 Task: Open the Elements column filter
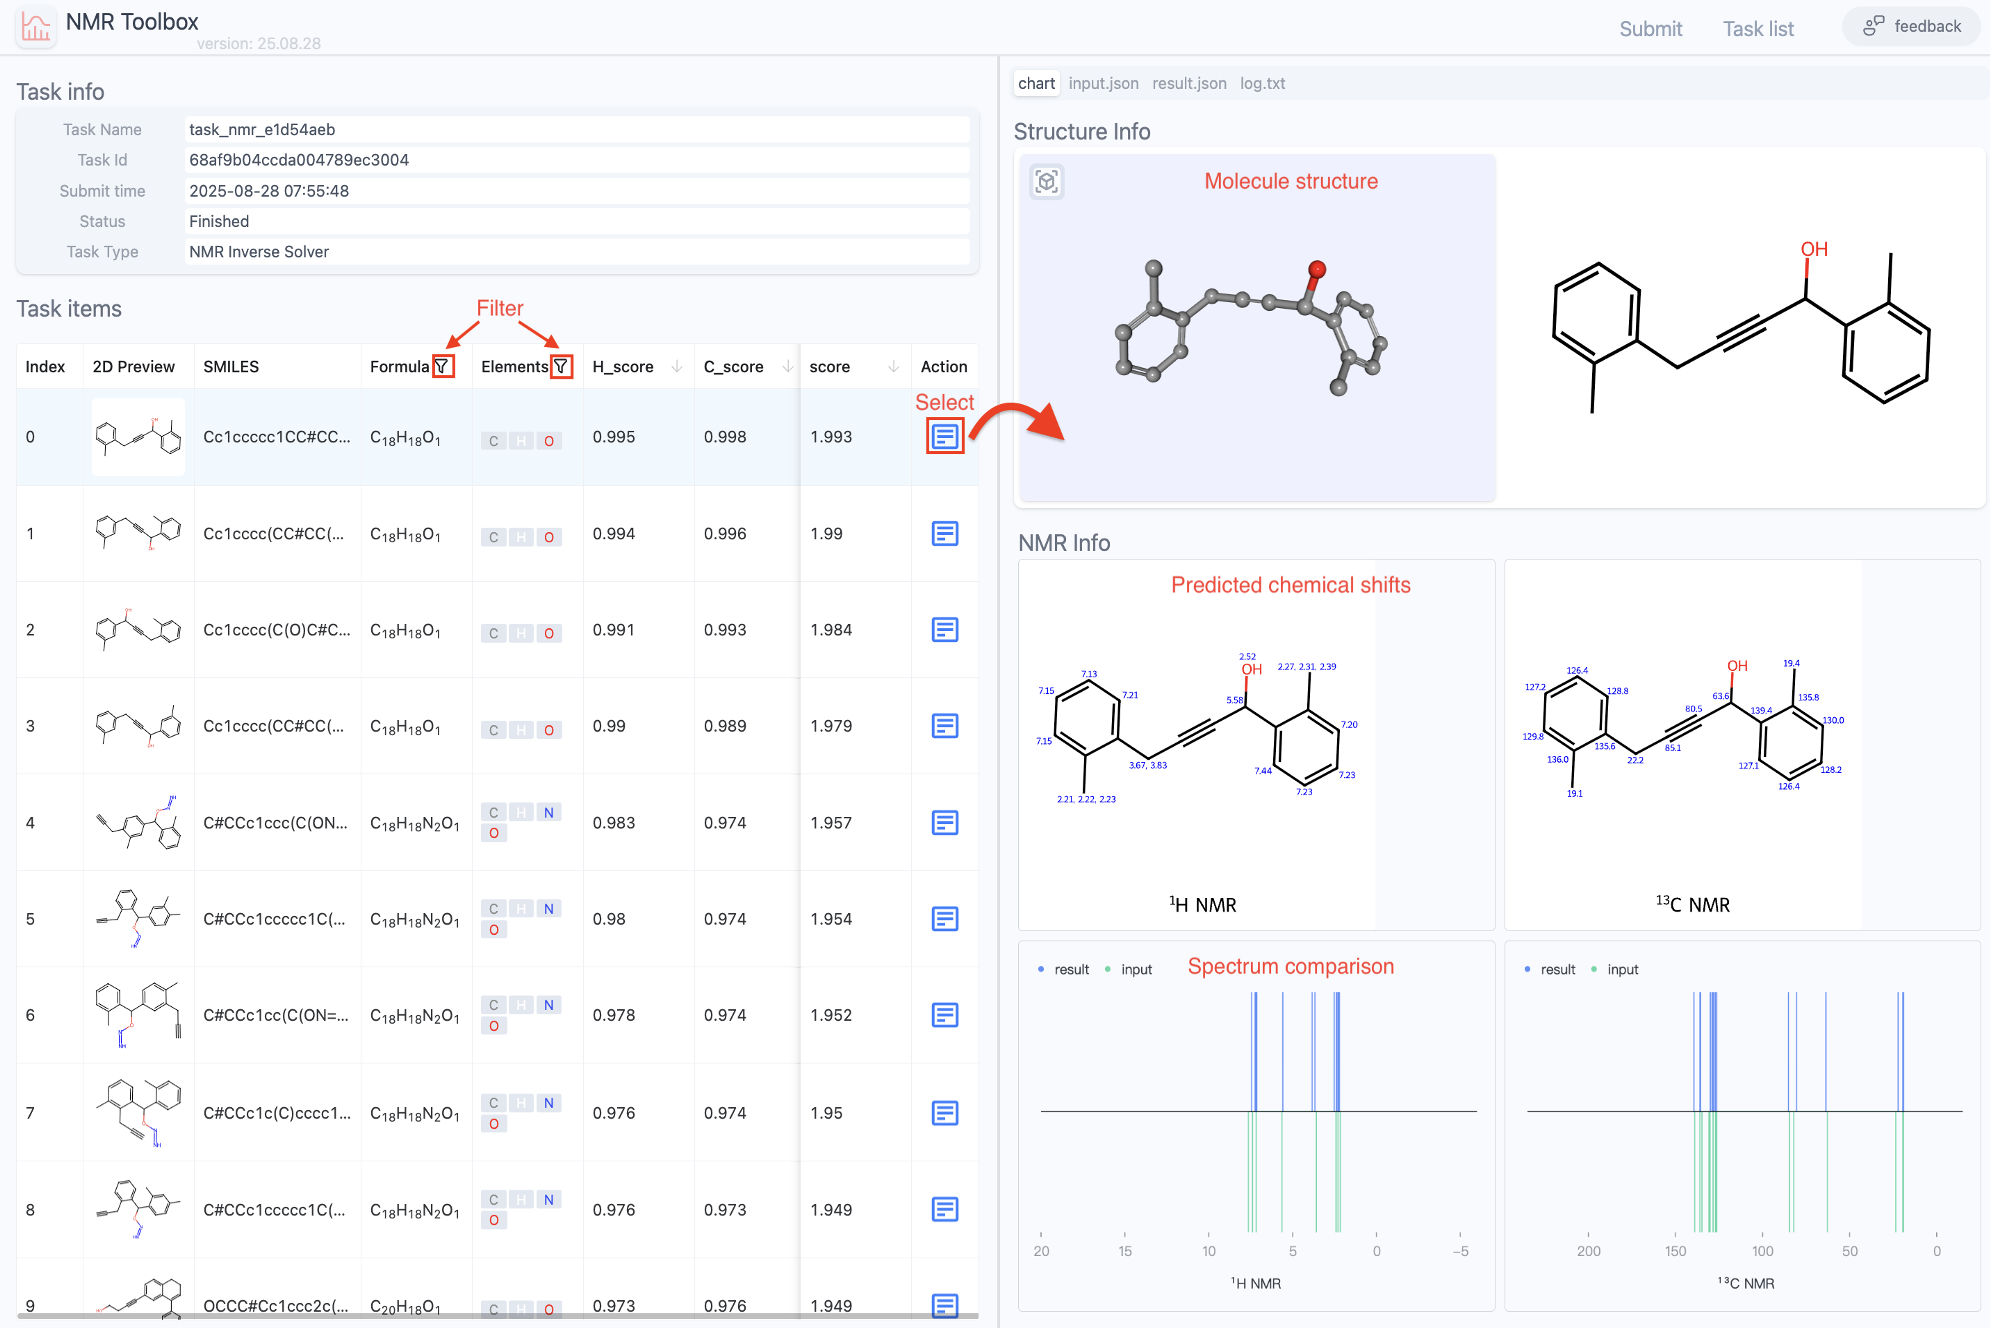(562, 367)
